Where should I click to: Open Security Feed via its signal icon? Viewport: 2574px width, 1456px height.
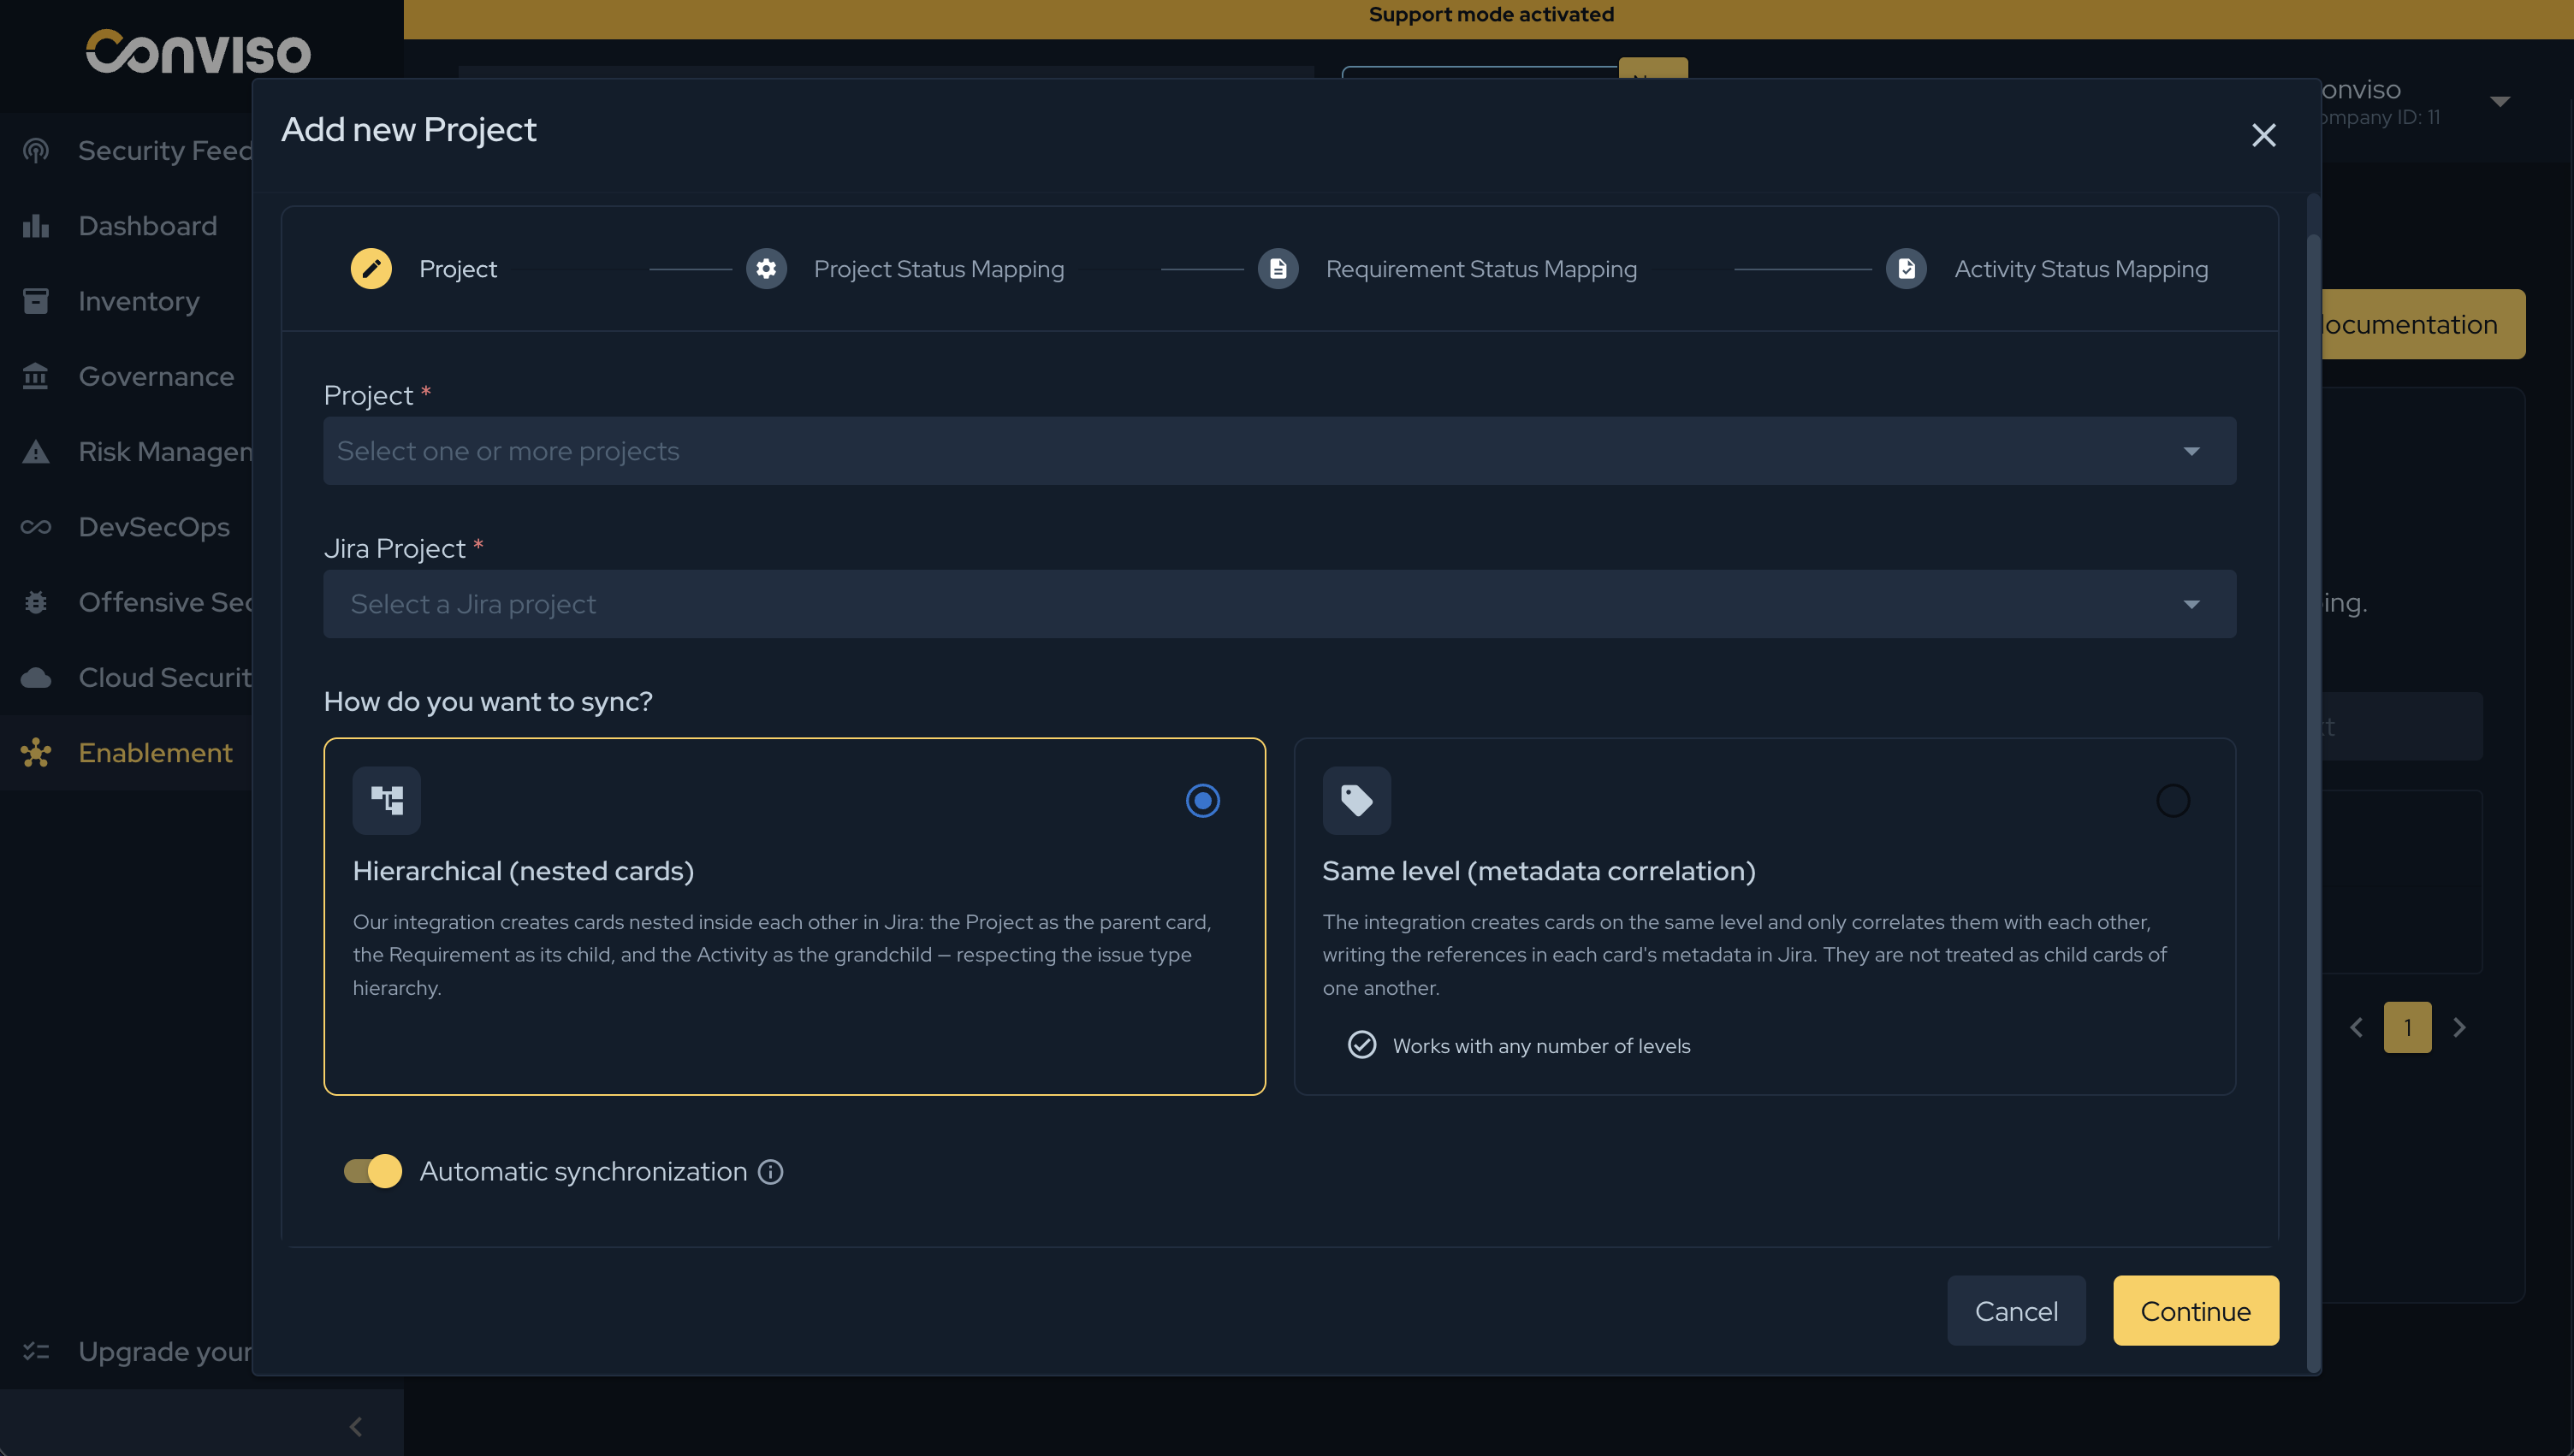point(36,150)
